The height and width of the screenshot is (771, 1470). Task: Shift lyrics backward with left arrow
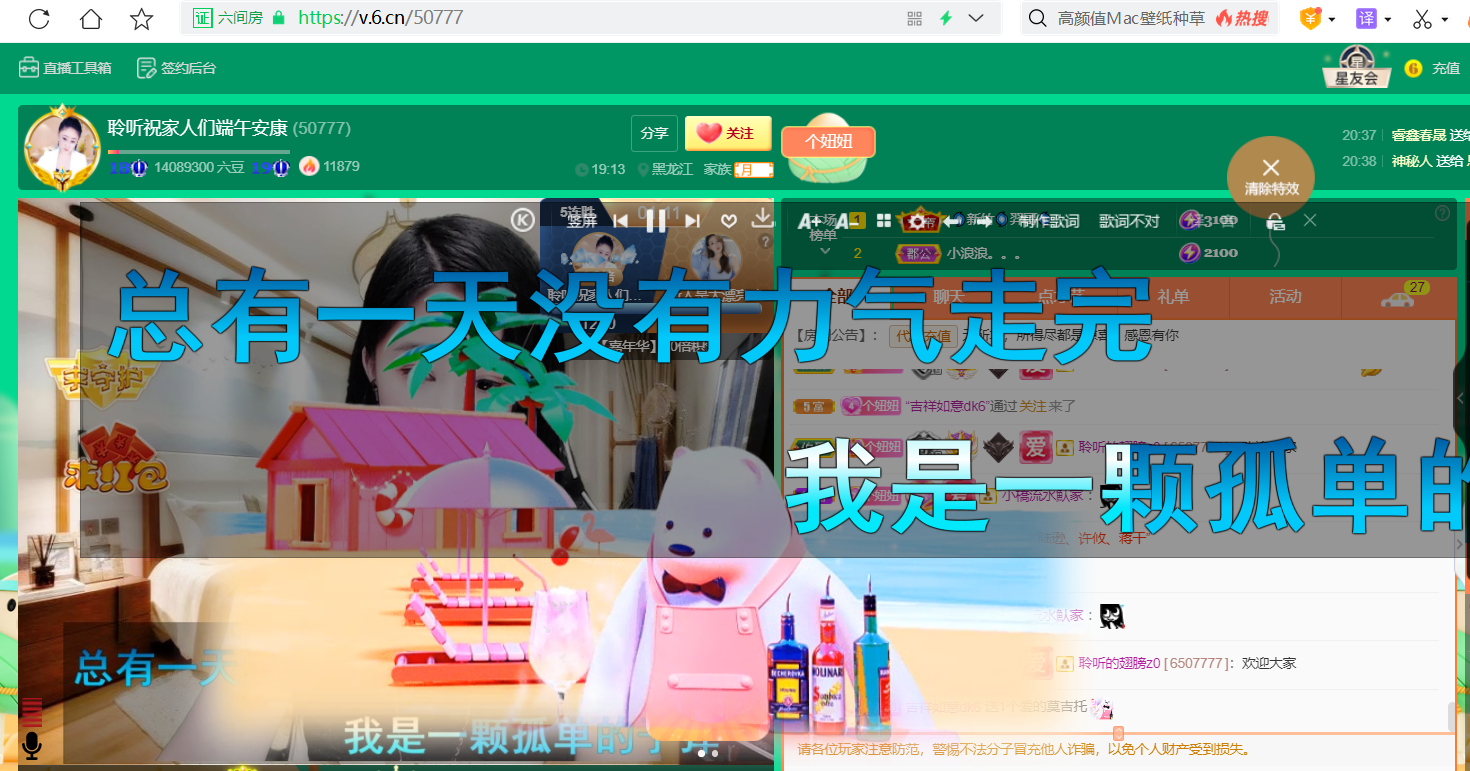[952, 221]
